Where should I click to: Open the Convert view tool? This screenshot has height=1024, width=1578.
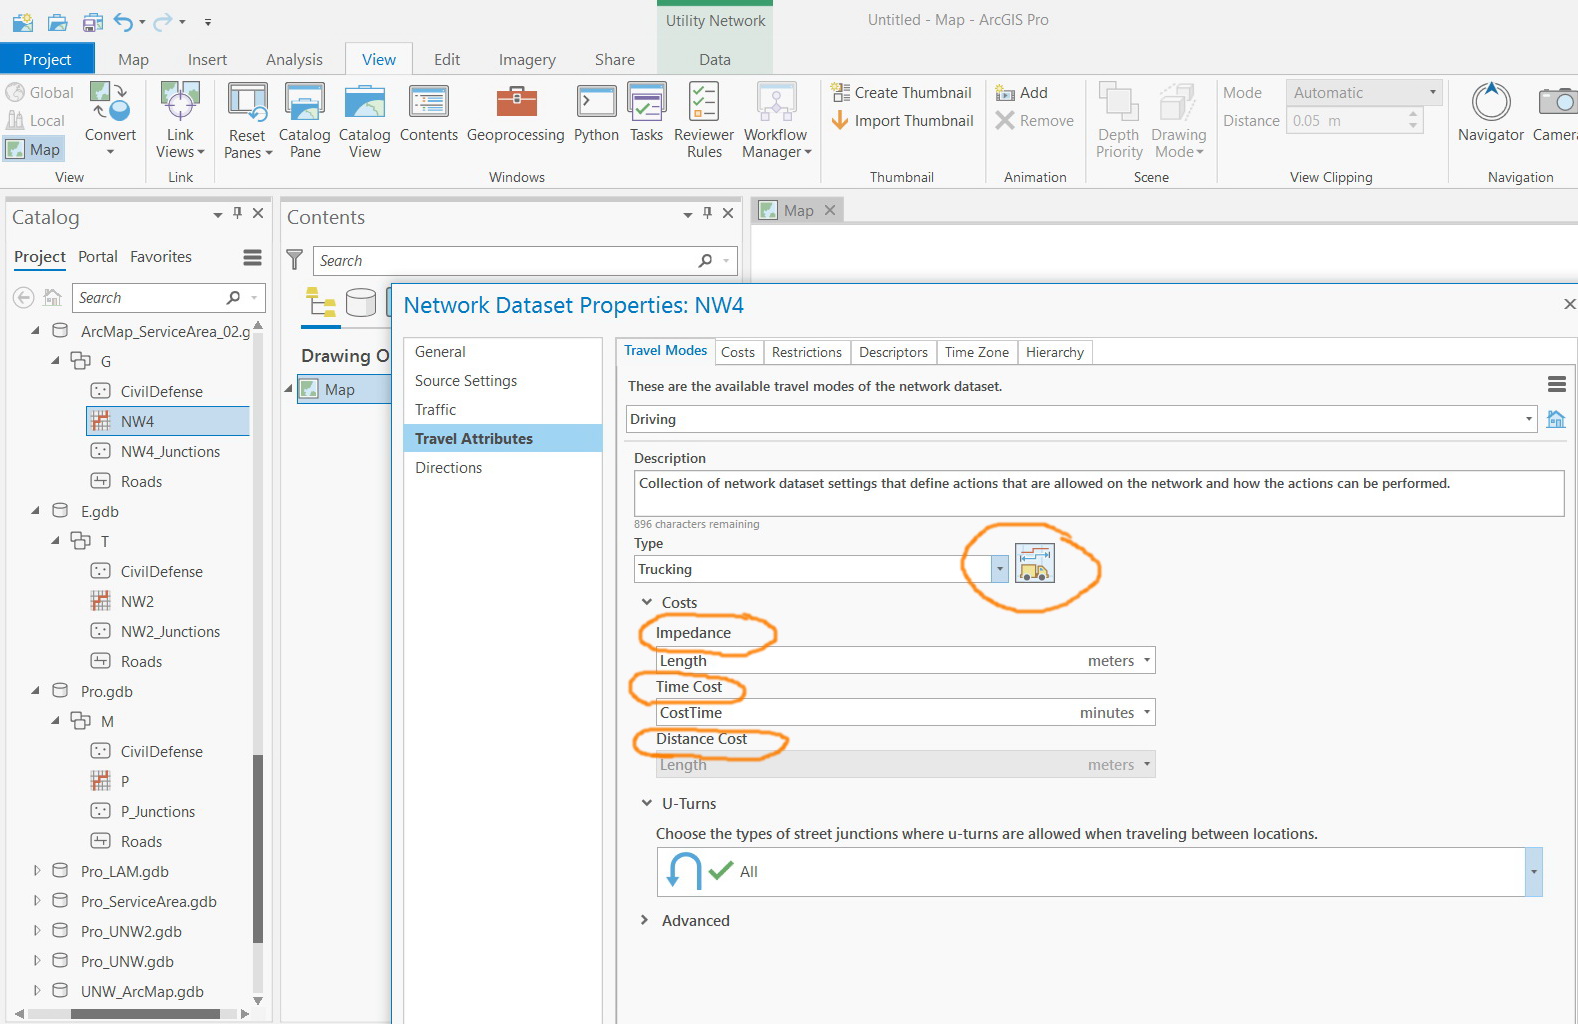110,118
